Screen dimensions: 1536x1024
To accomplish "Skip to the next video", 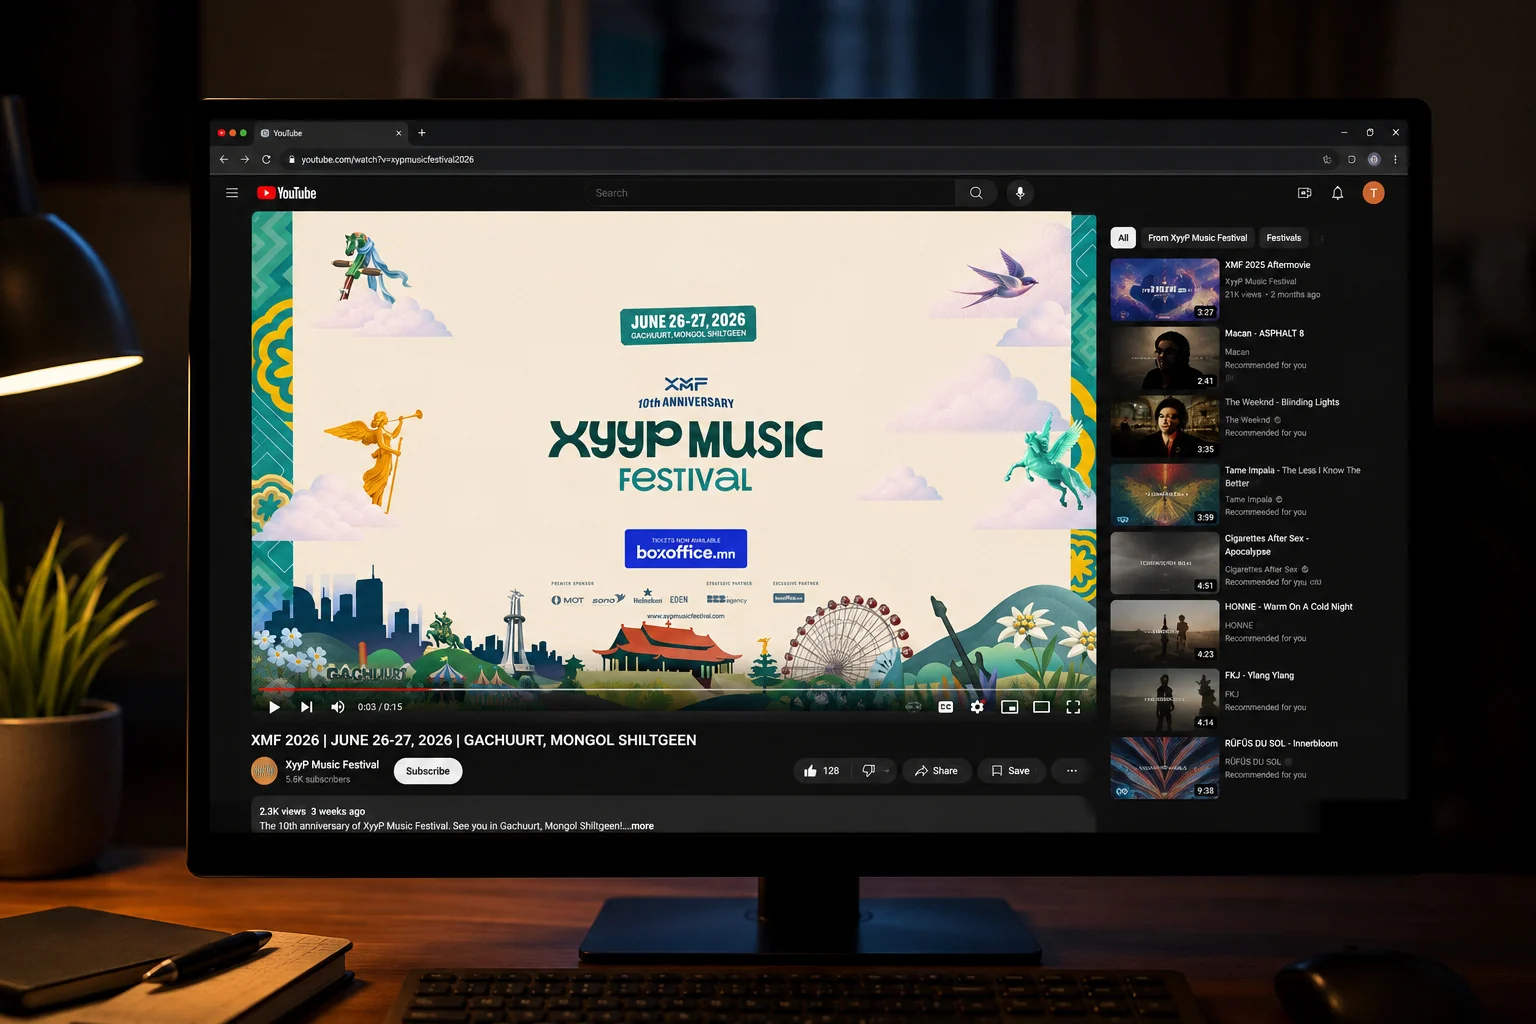I will click(306, 707).
